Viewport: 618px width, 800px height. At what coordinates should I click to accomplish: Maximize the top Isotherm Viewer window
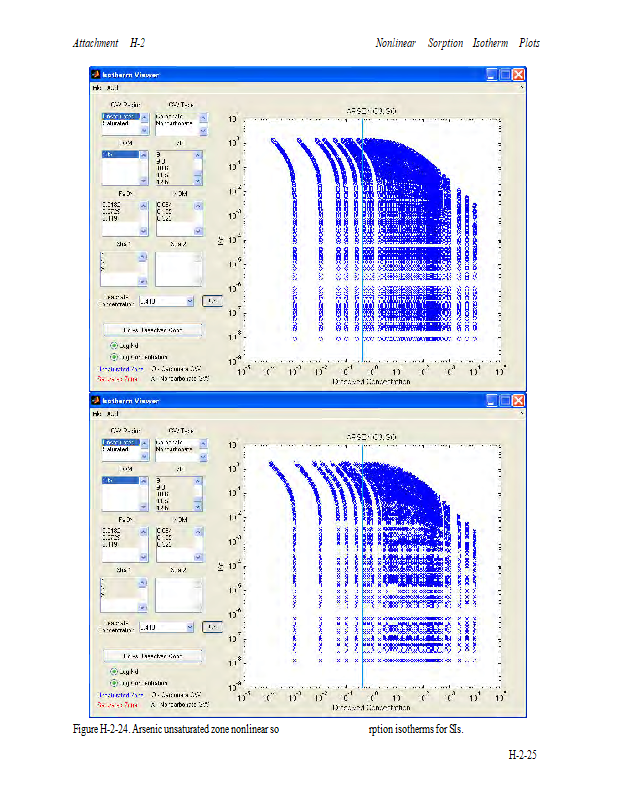coord(505,75)
